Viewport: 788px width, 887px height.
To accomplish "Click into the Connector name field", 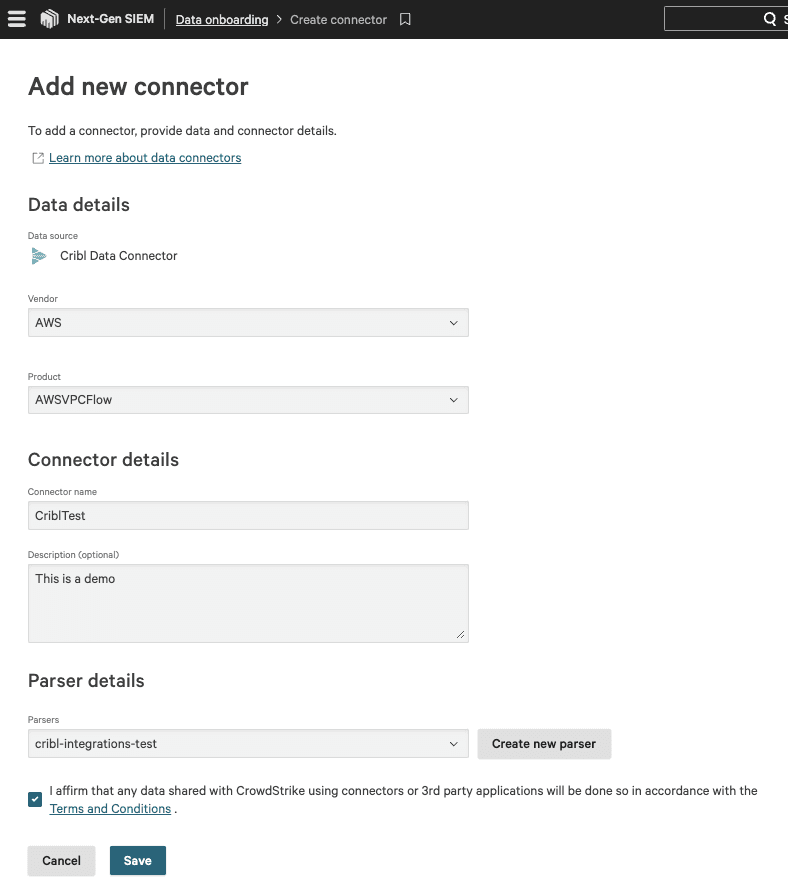I will [248, 516].
